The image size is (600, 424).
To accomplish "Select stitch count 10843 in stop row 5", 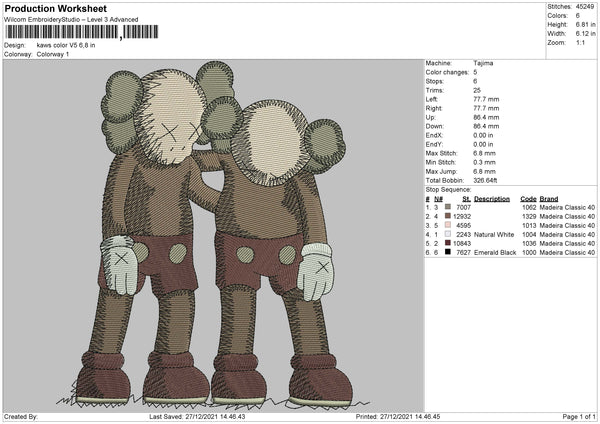I will tap(462, 244).
